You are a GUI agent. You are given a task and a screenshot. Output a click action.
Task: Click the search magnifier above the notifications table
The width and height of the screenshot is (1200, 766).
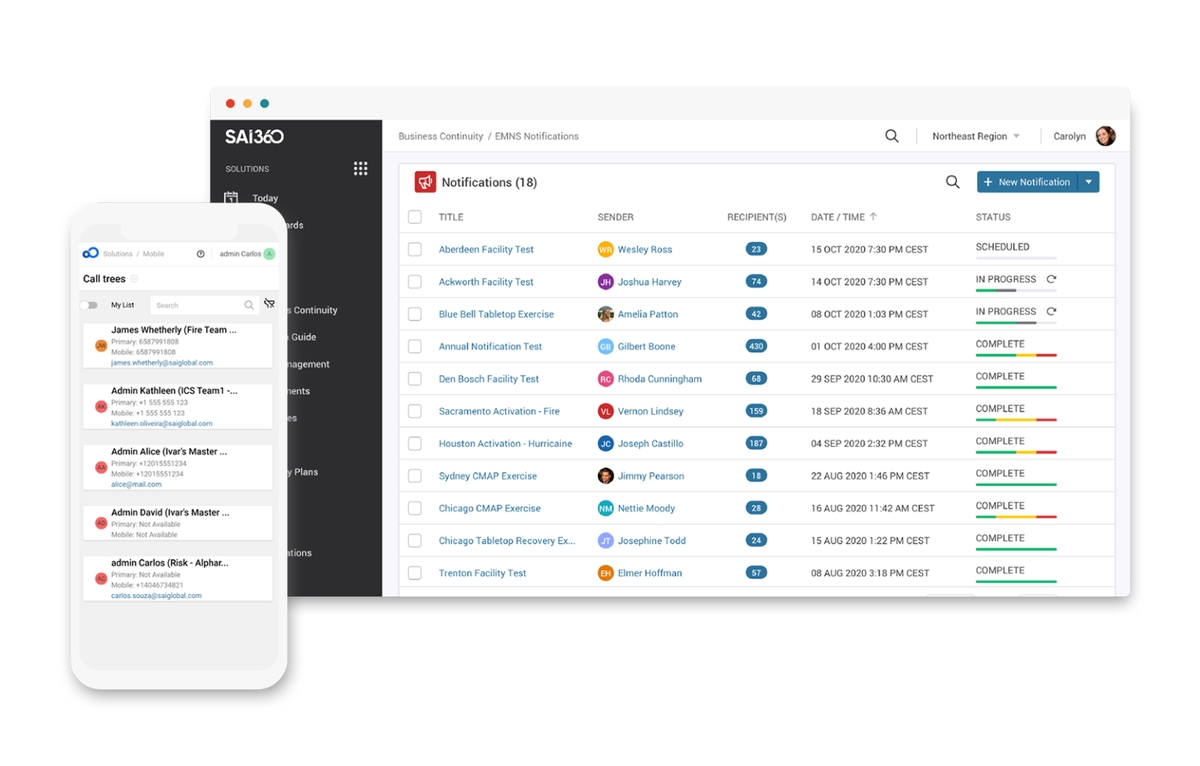click(x=952, y=182)
